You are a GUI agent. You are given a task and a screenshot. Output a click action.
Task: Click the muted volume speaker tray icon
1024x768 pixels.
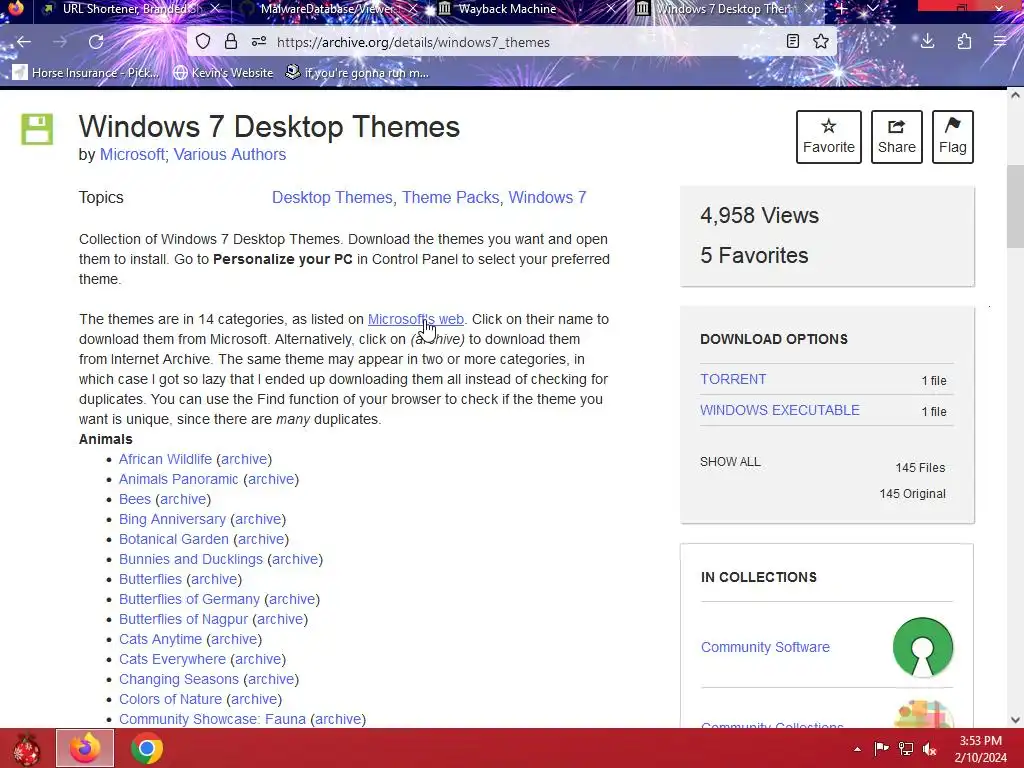[929, 749]
